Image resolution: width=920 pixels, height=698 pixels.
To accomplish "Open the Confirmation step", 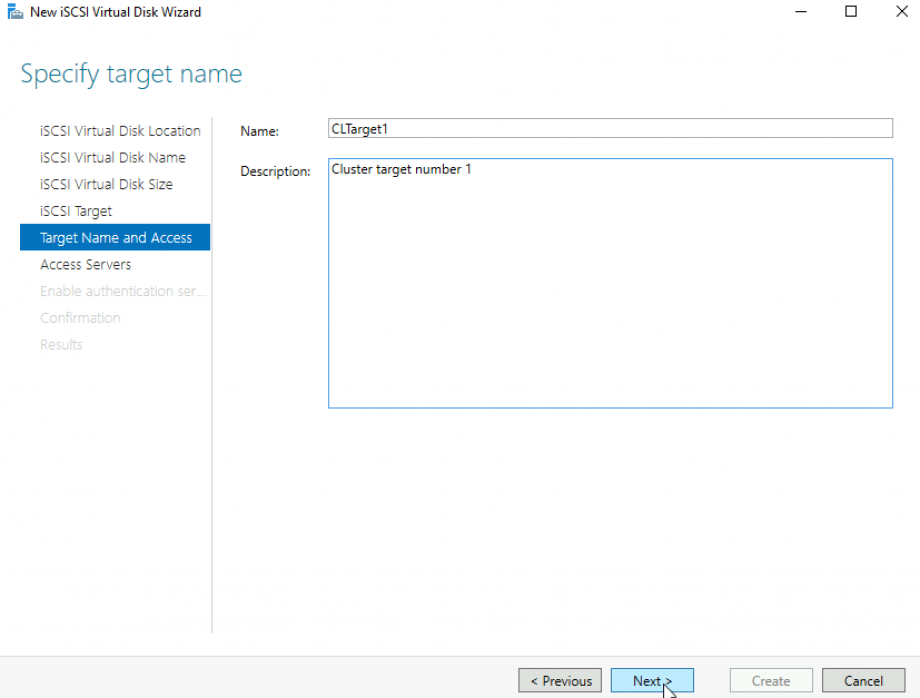I will (80, 317).
